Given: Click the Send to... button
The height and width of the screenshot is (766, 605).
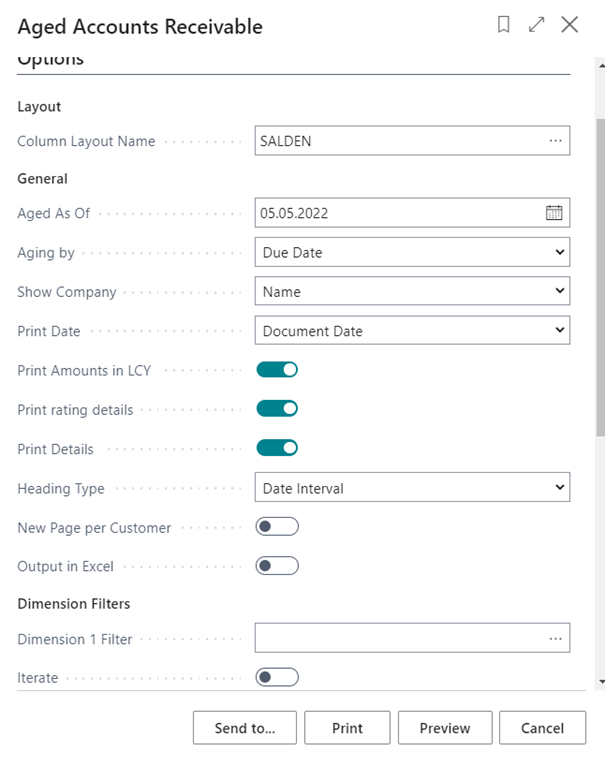Looking at the screenshot, I should 245,728.
